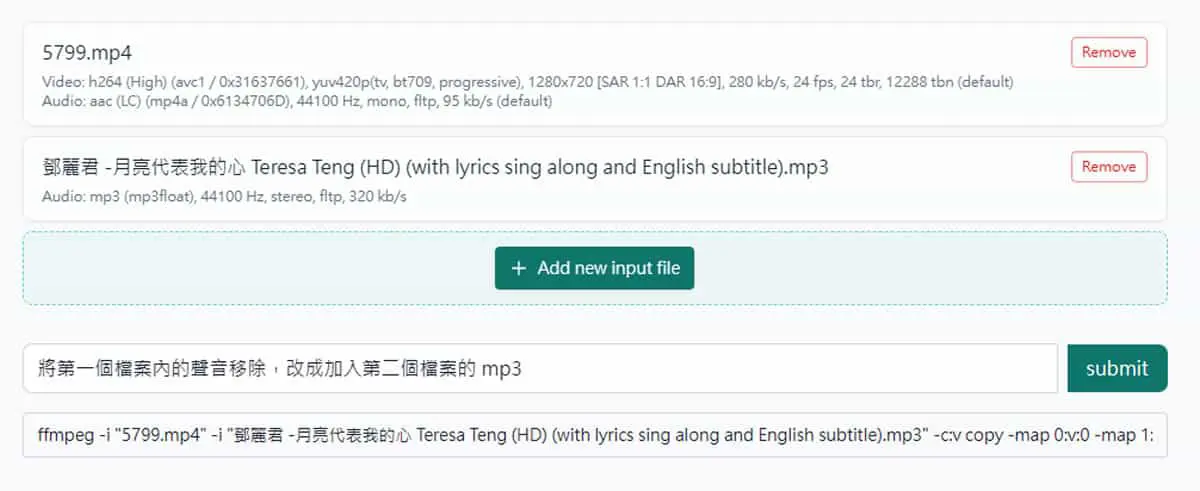Focus the Chinese instruction prompt input field

tap(540, 368)
